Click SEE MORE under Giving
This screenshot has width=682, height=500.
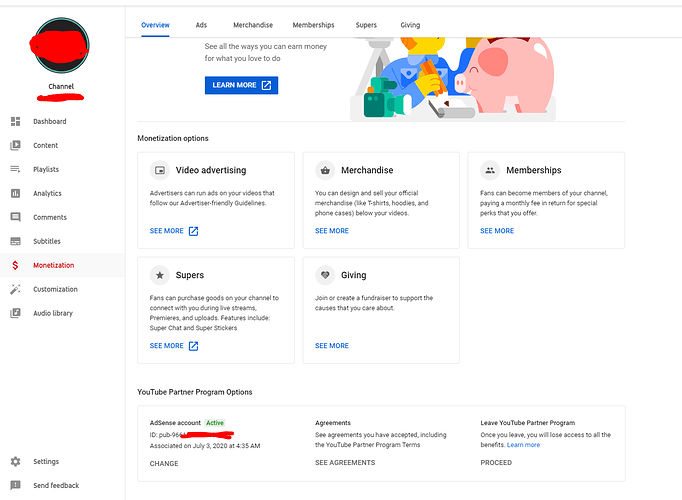332,346
